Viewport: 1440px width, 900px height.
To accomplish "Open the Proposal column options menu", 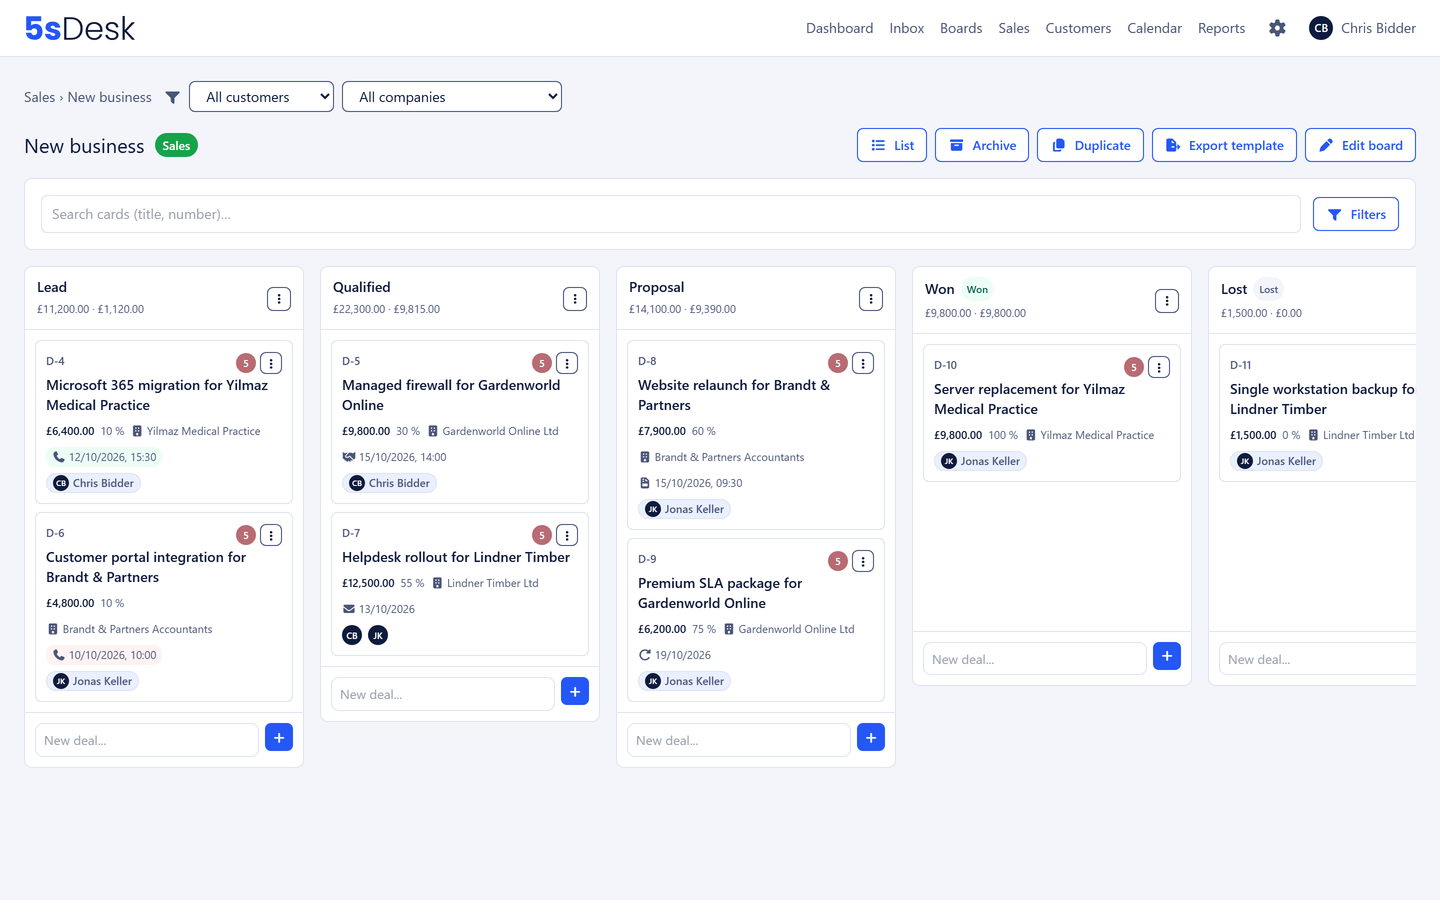I will coord(871,299).
